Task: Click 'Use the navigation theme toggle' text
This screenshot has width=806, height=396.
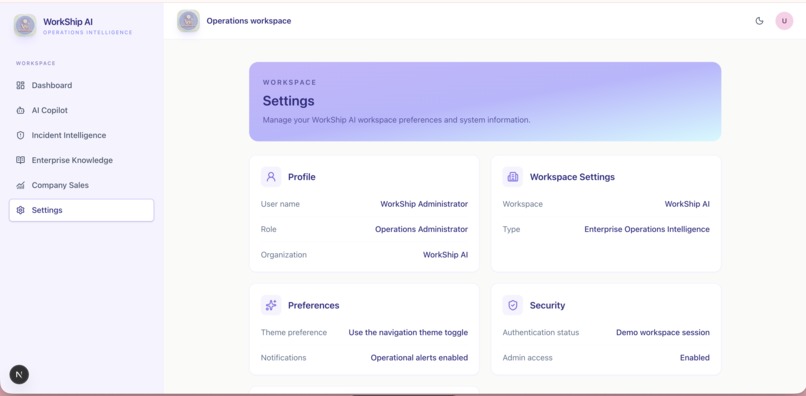Action: [x=408, y=333]
